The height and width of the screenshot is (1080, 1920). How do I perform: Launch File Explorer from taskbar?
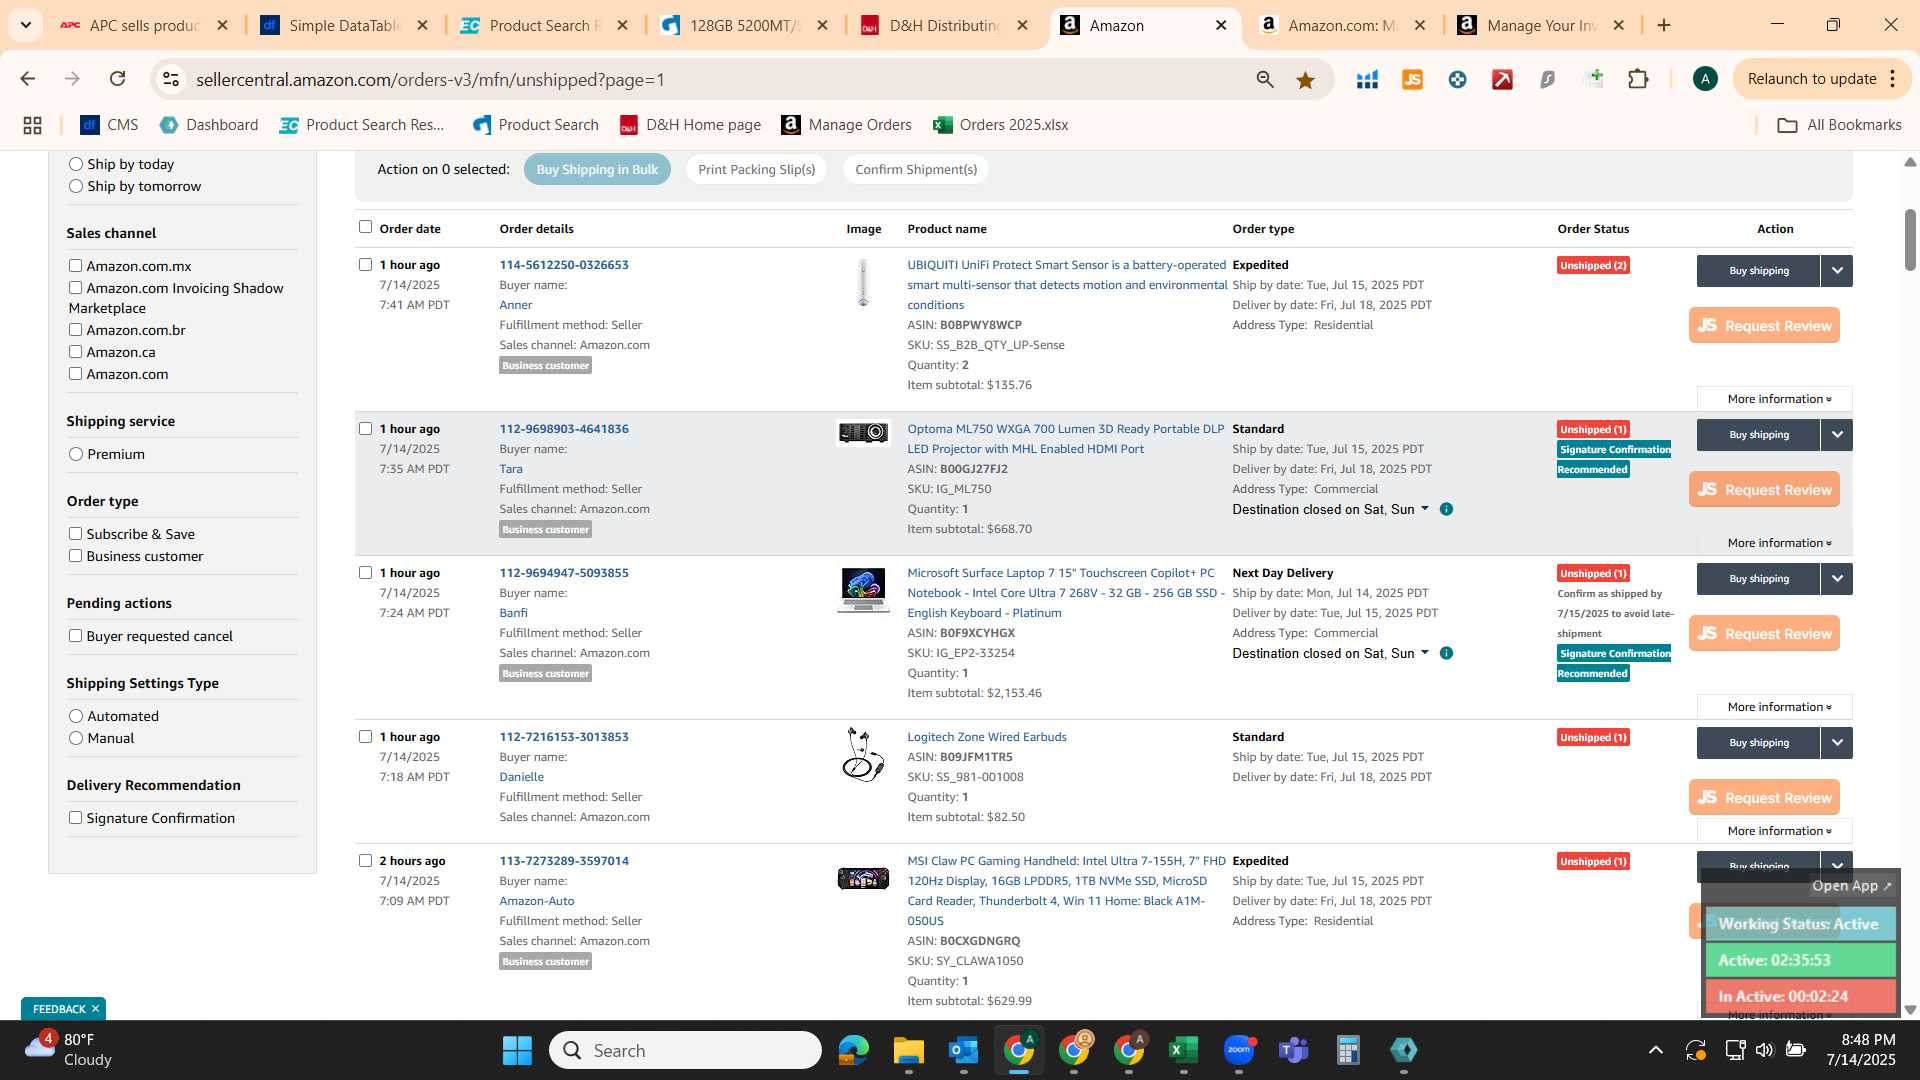tap(908, 1050)
